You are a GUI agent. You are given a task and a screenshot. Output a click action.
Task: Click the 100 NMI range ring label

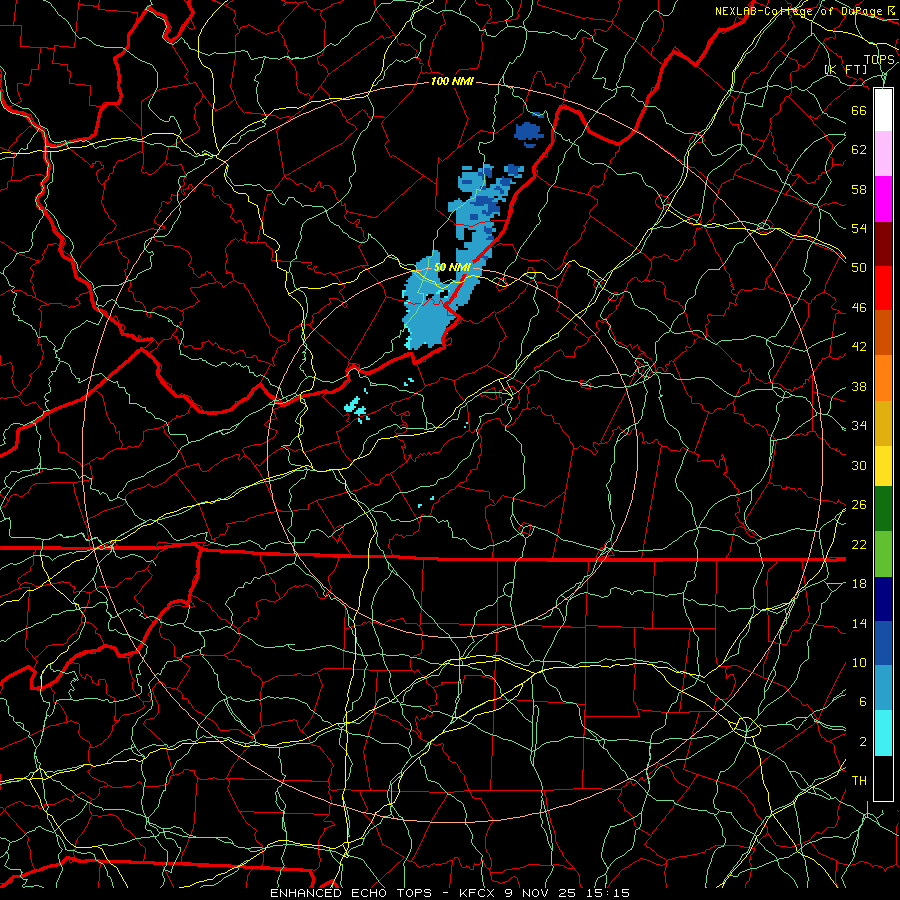tap(452, 82)
